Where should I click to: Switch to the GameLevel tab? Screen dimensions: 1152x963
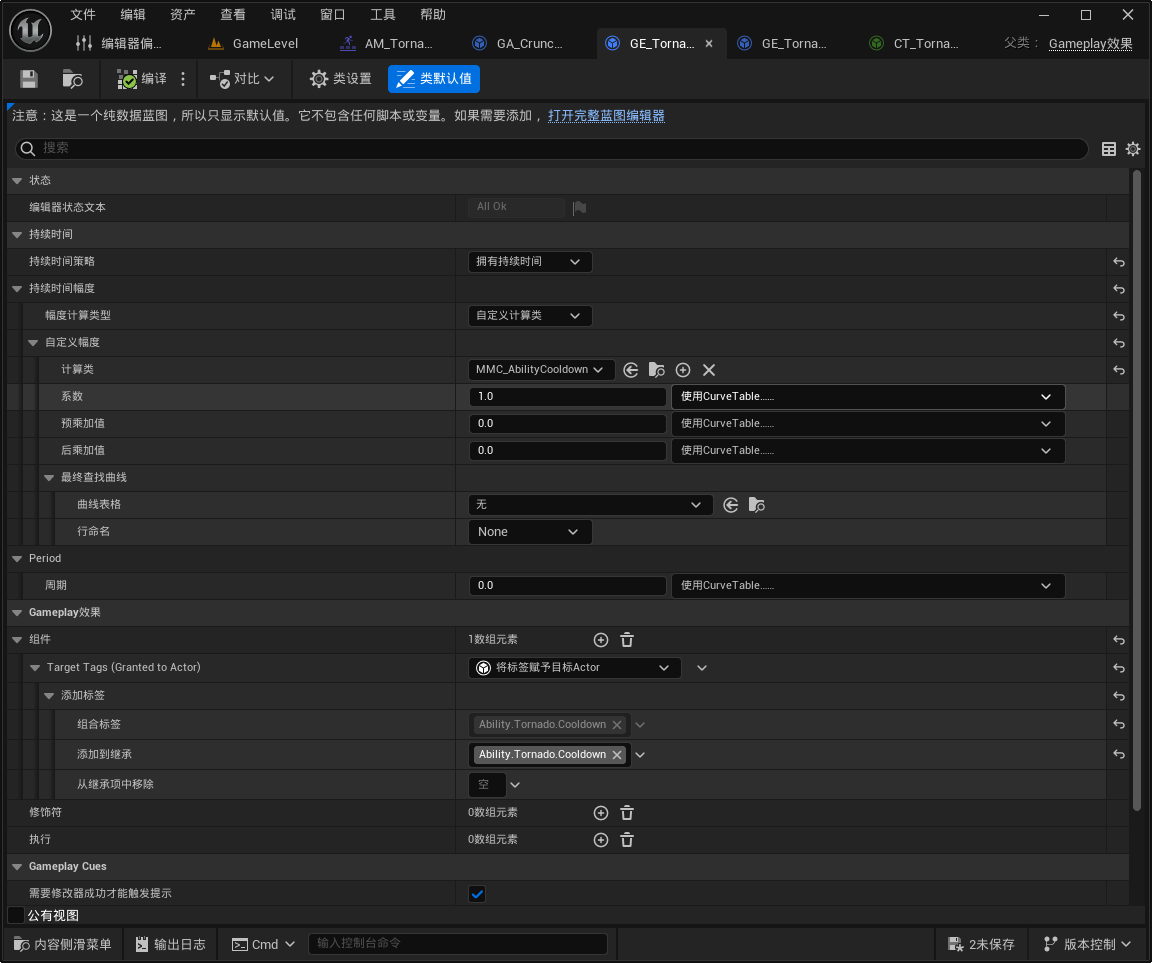254,44
